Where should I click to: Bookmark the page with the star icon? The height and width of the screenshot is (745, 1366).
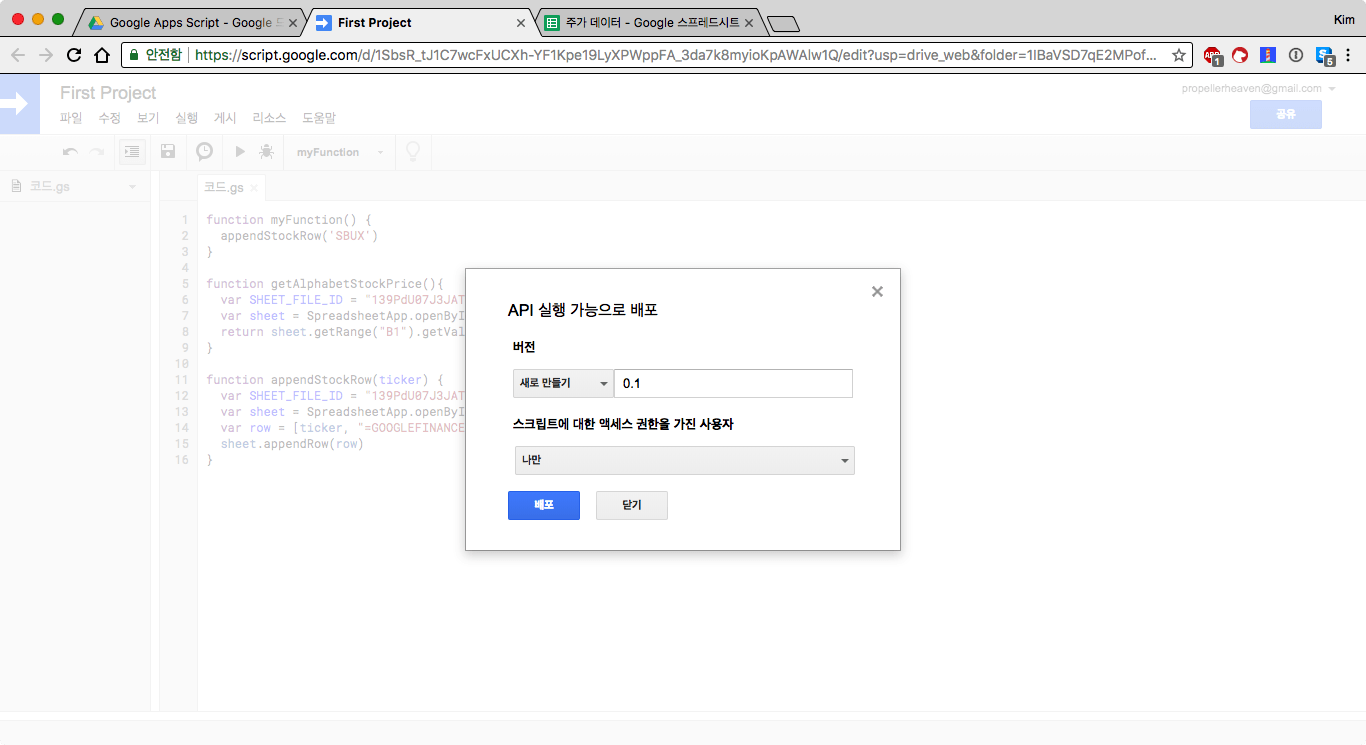pos(1179,56)
